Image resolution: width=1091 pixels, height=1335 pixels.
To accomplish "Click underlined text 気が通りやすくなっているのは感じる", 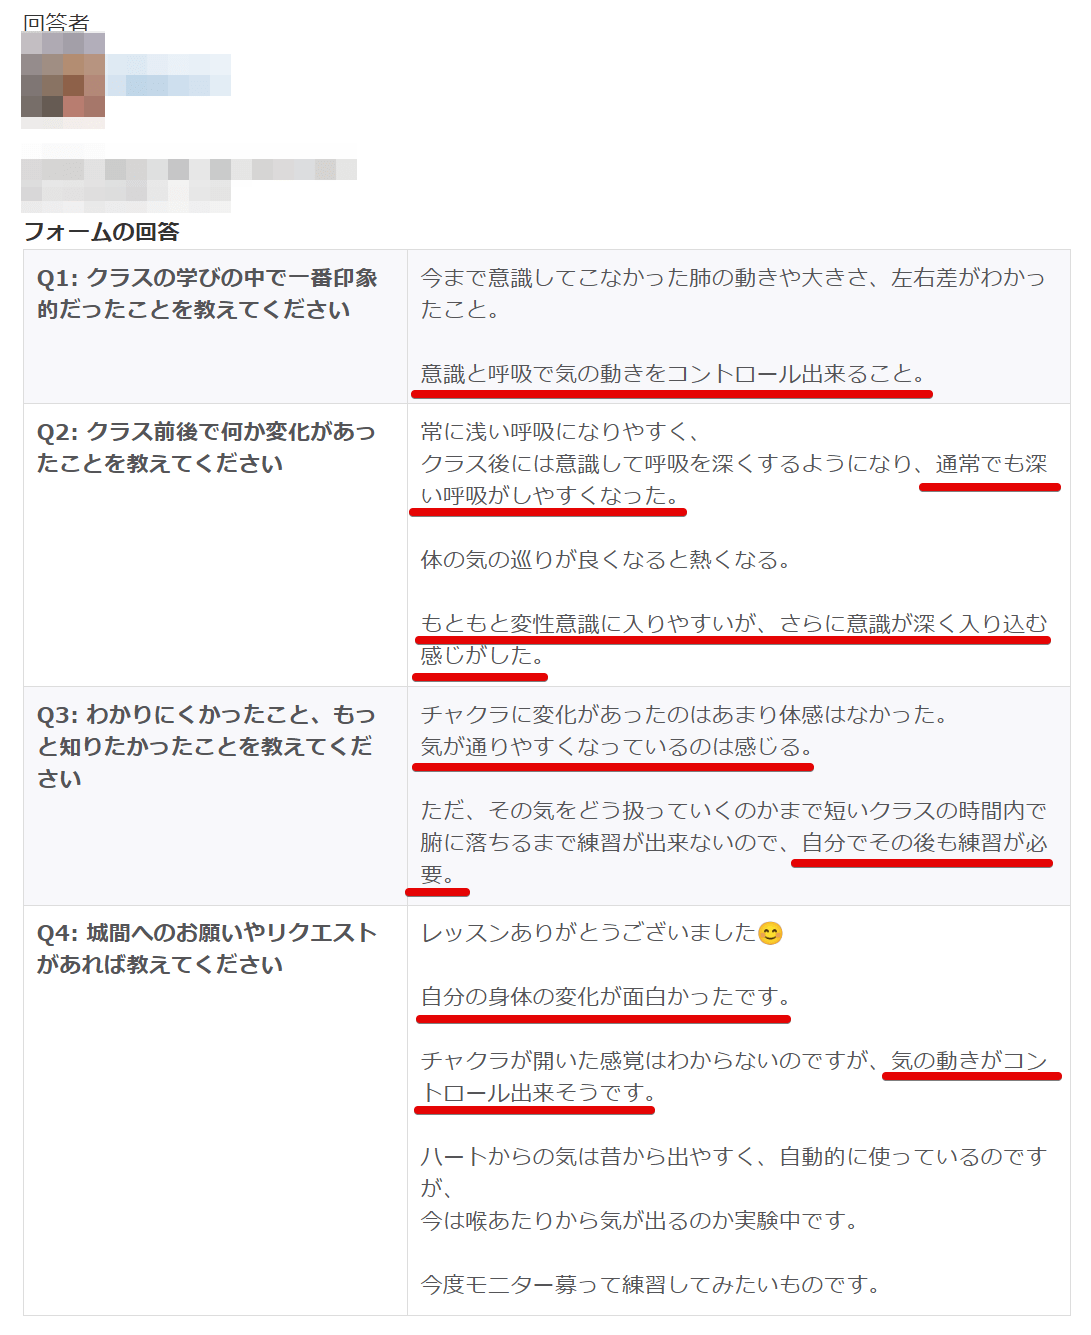I will tap(618, 747).
